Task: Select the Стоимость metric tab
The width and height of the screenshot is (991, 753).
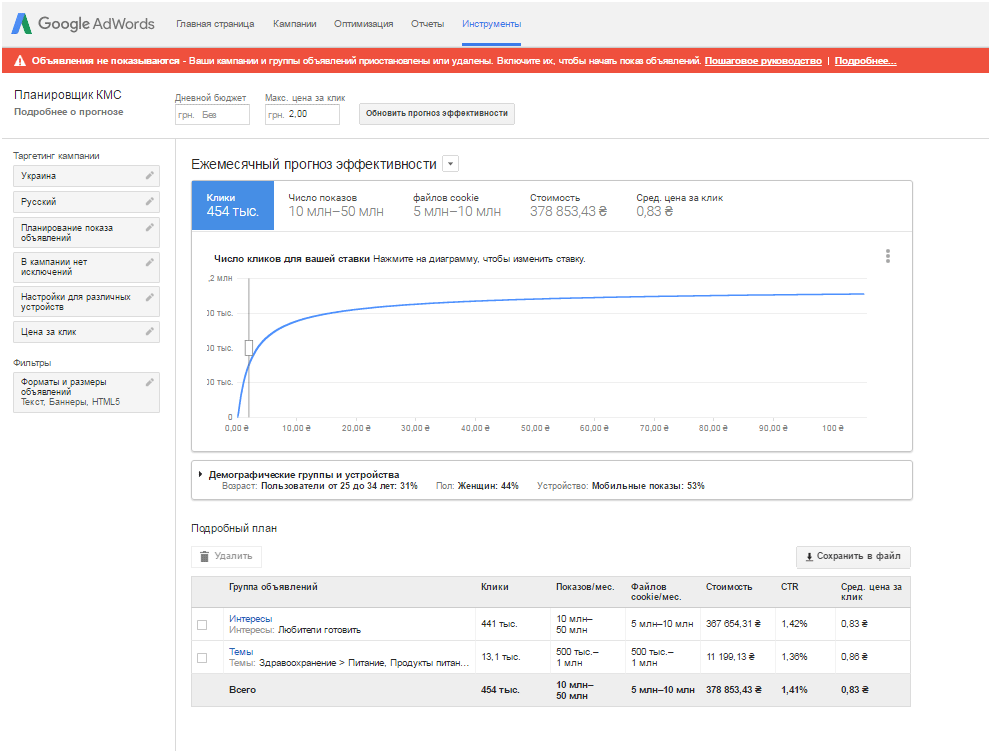Action: [x=568, y=205]
